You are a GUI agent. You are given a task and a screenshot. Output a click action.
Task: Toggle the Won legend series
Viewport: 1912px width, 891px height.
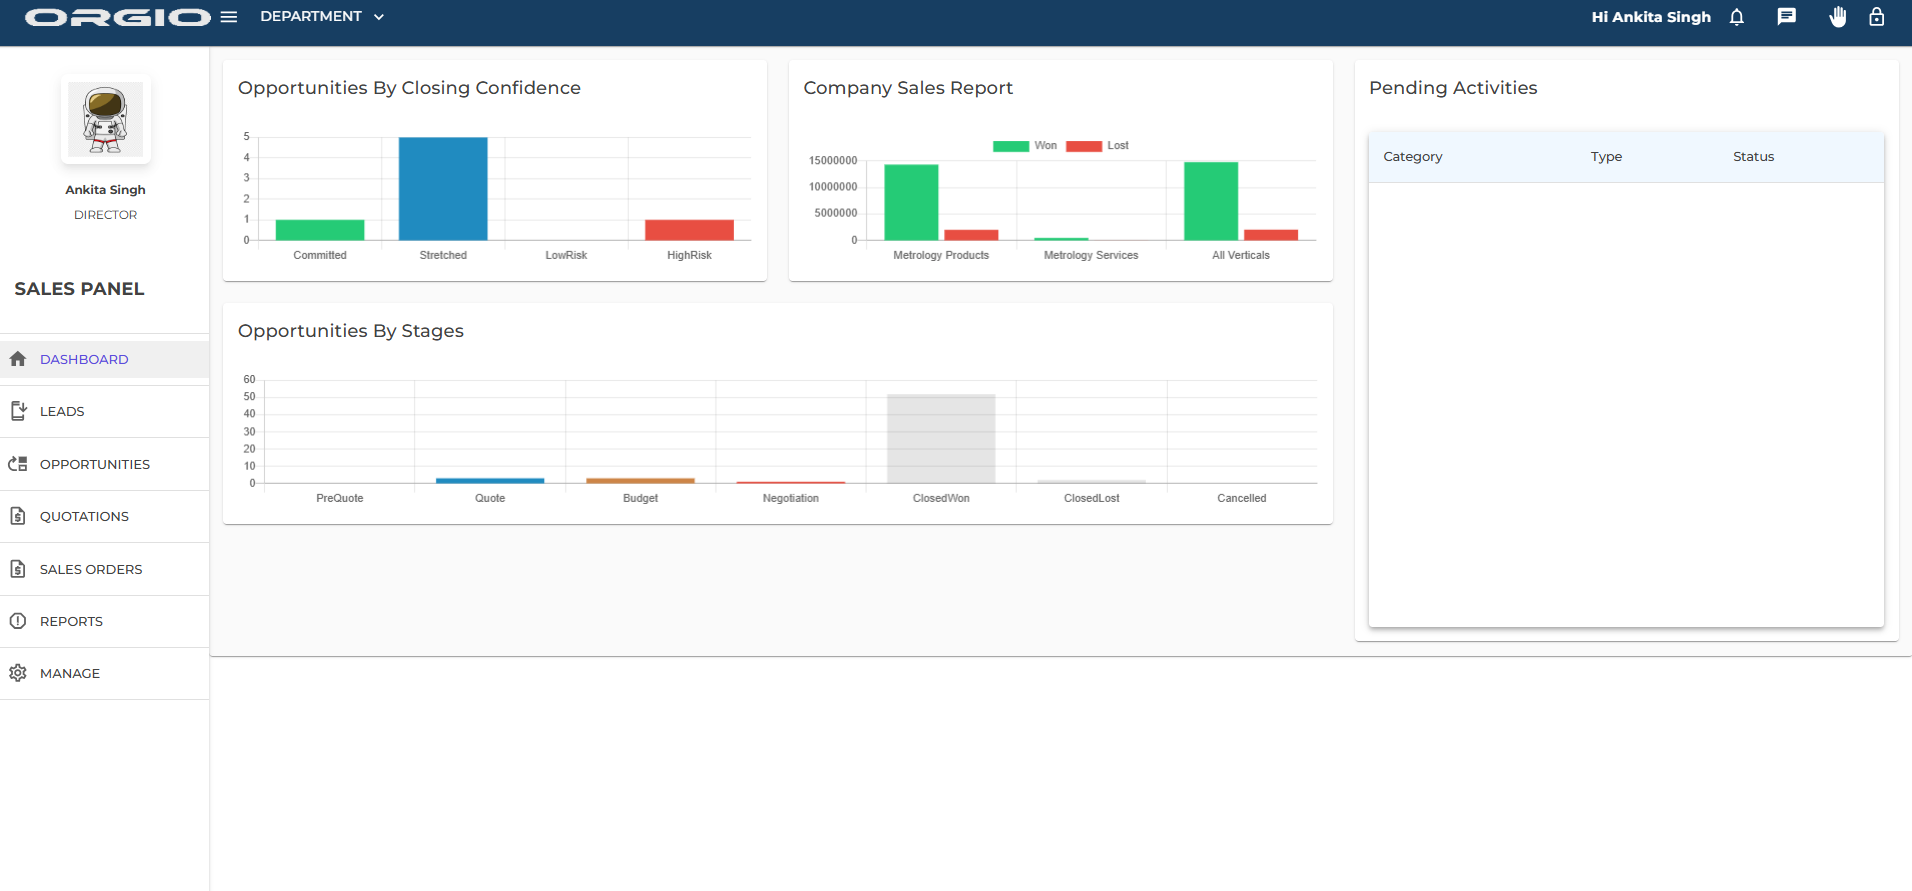[x=1024, y=146]
